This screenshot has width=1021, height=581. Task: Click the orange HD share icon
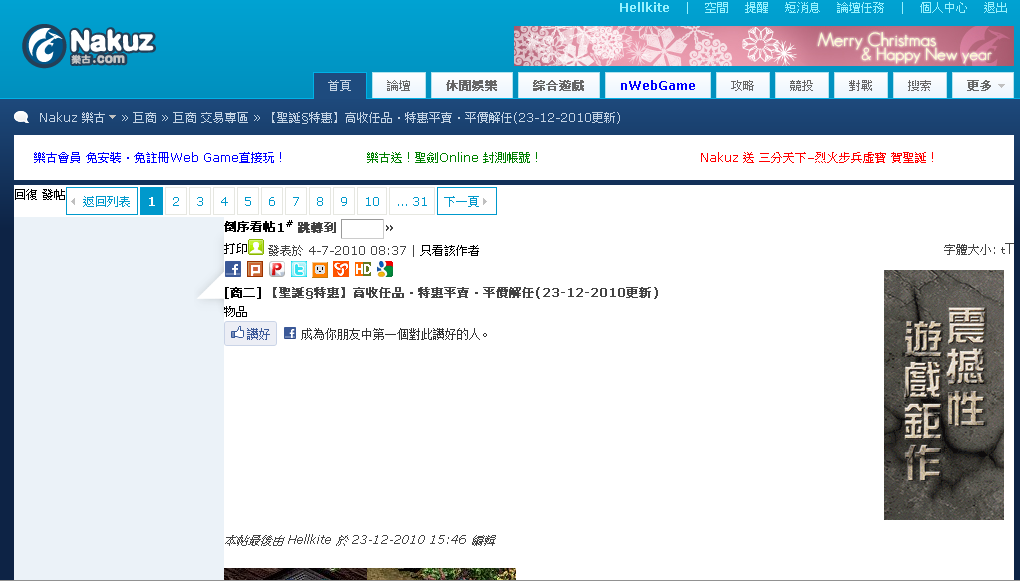[x=363, y=269]
